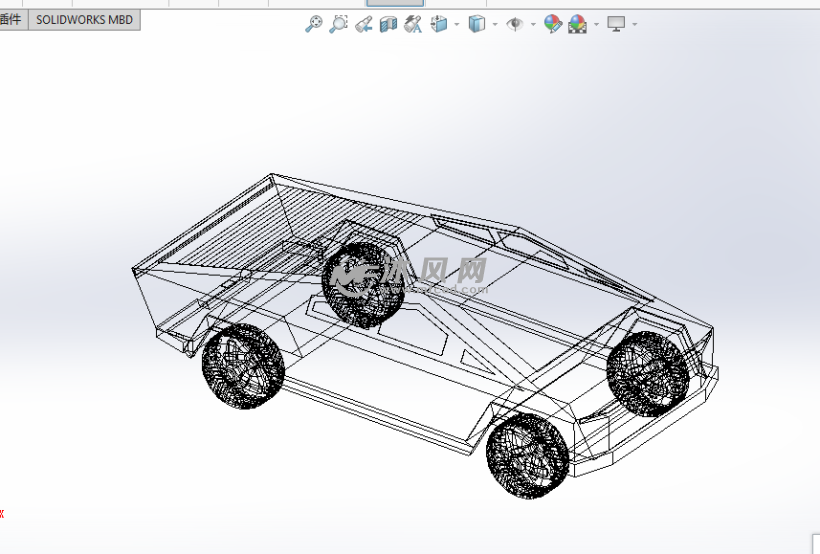Click the View Settings monitor icon
This screenshot has height=554, width=820.
pos(616,24)
